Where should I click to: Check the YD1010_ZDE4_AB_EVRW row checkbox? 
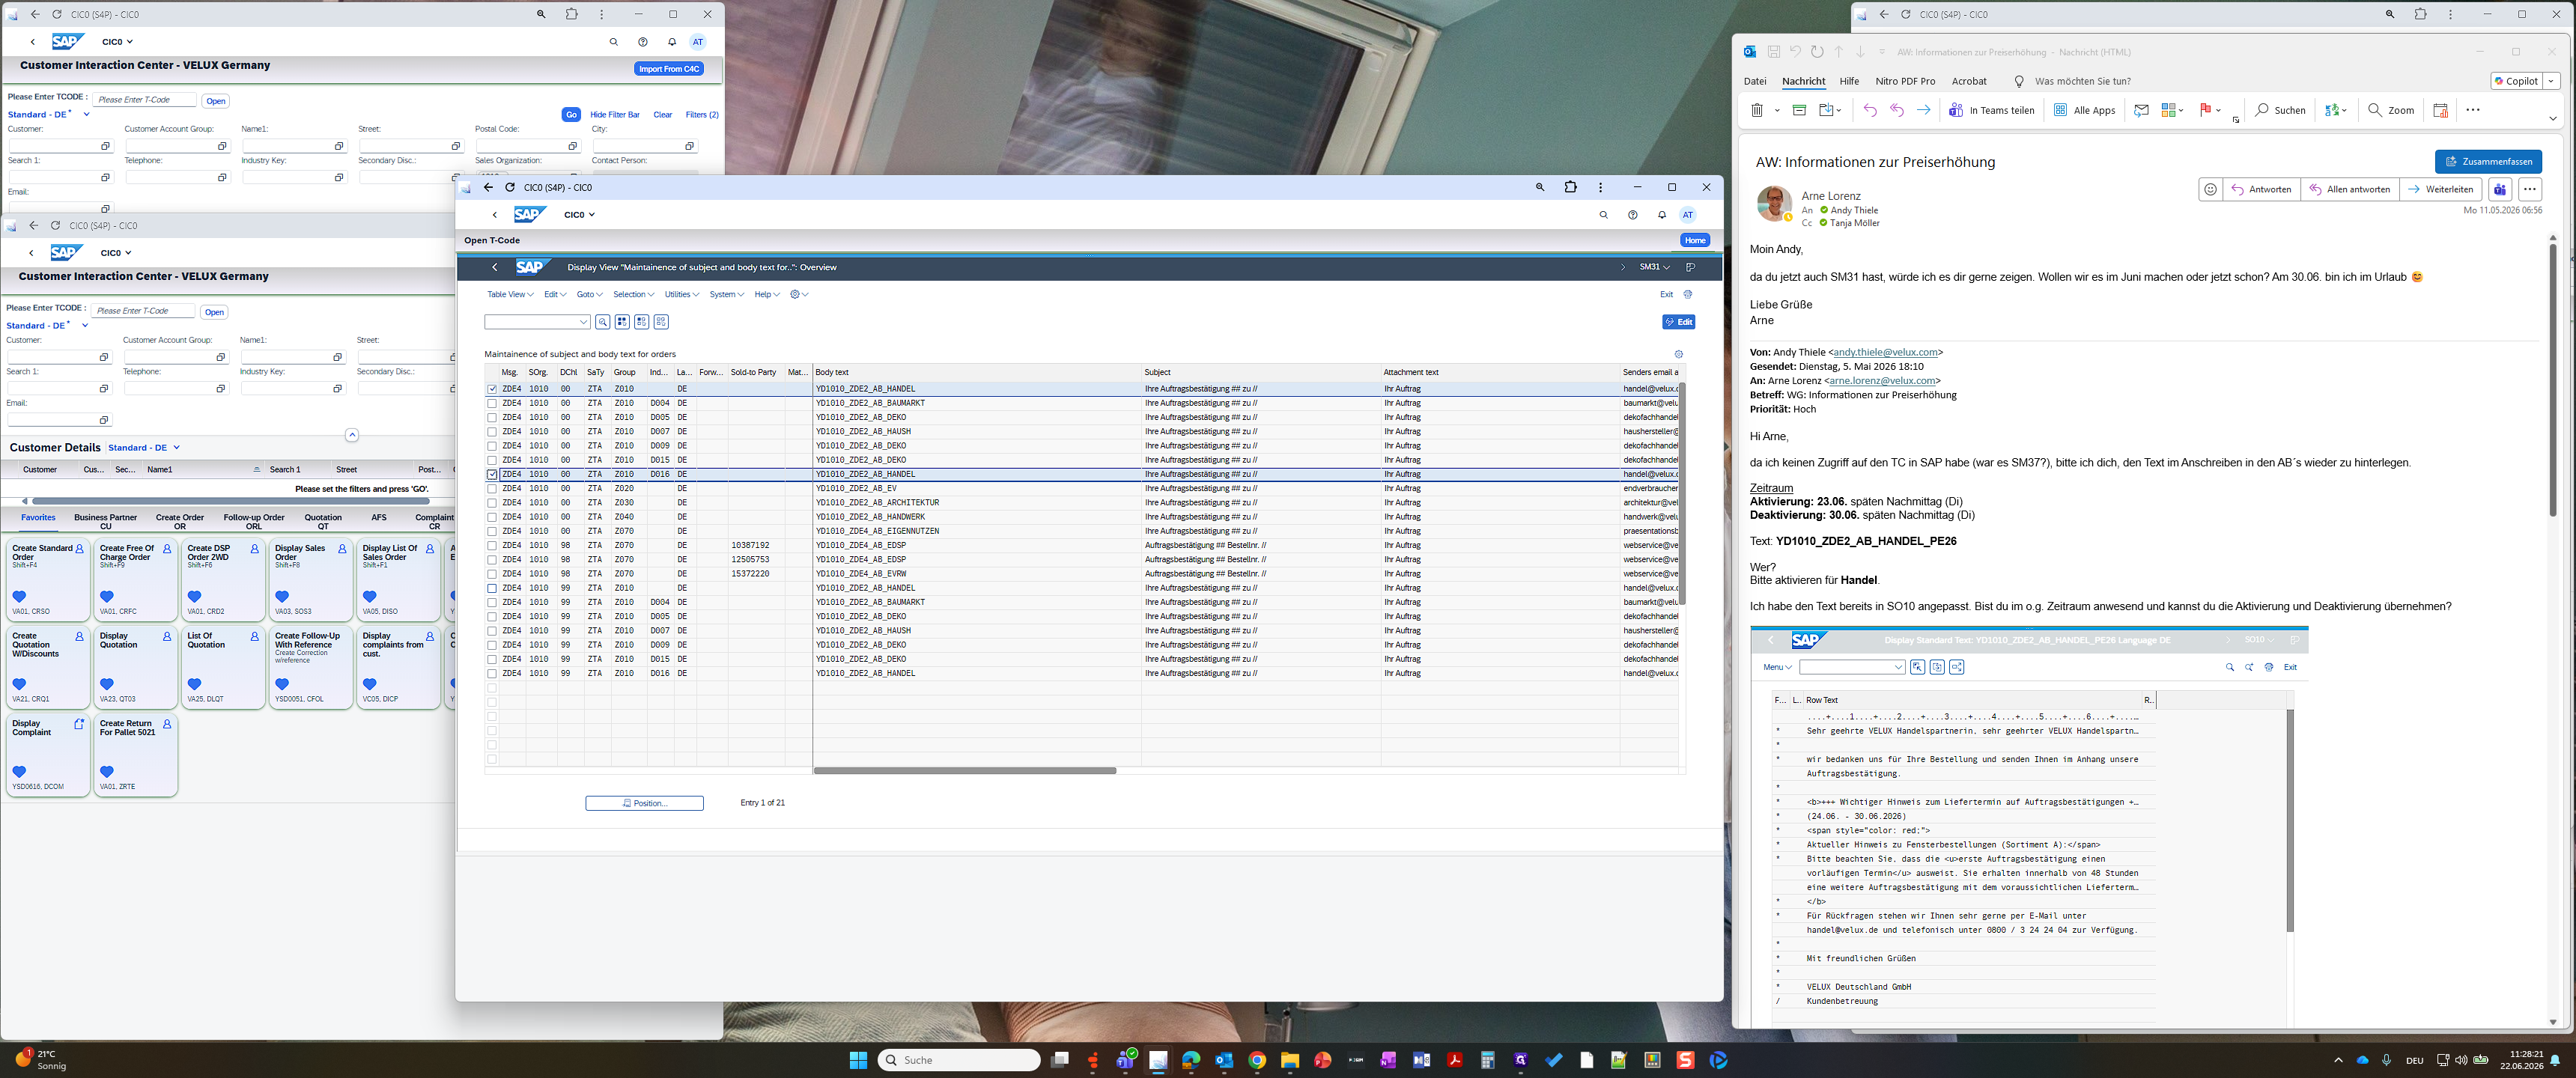coord(492,574)
